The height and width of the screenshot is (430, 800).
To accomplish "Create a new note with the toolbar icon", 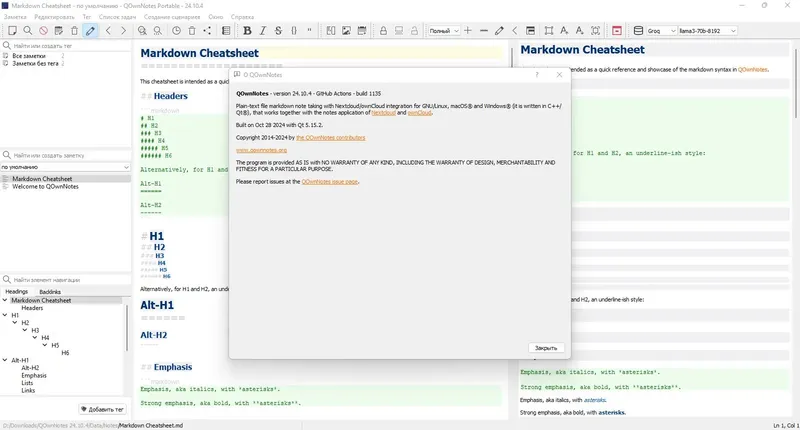I will (x=12, y=31).
